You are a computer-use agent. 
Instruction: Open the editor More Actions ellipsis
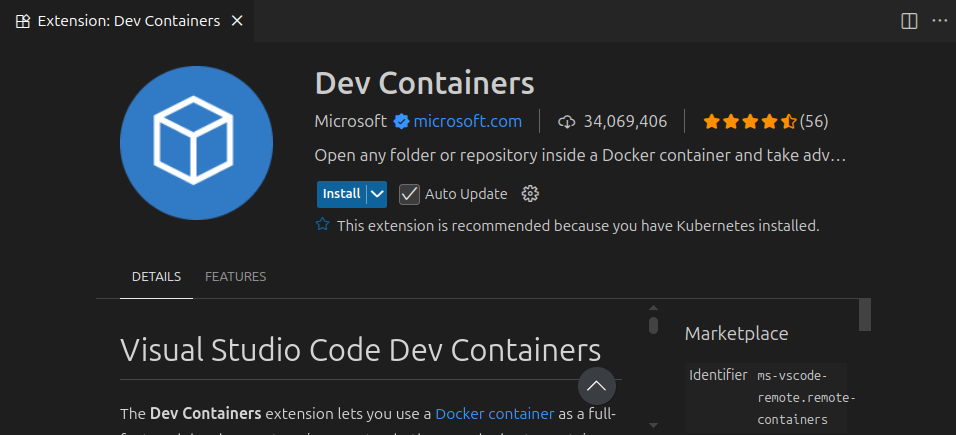coord(940,21)
